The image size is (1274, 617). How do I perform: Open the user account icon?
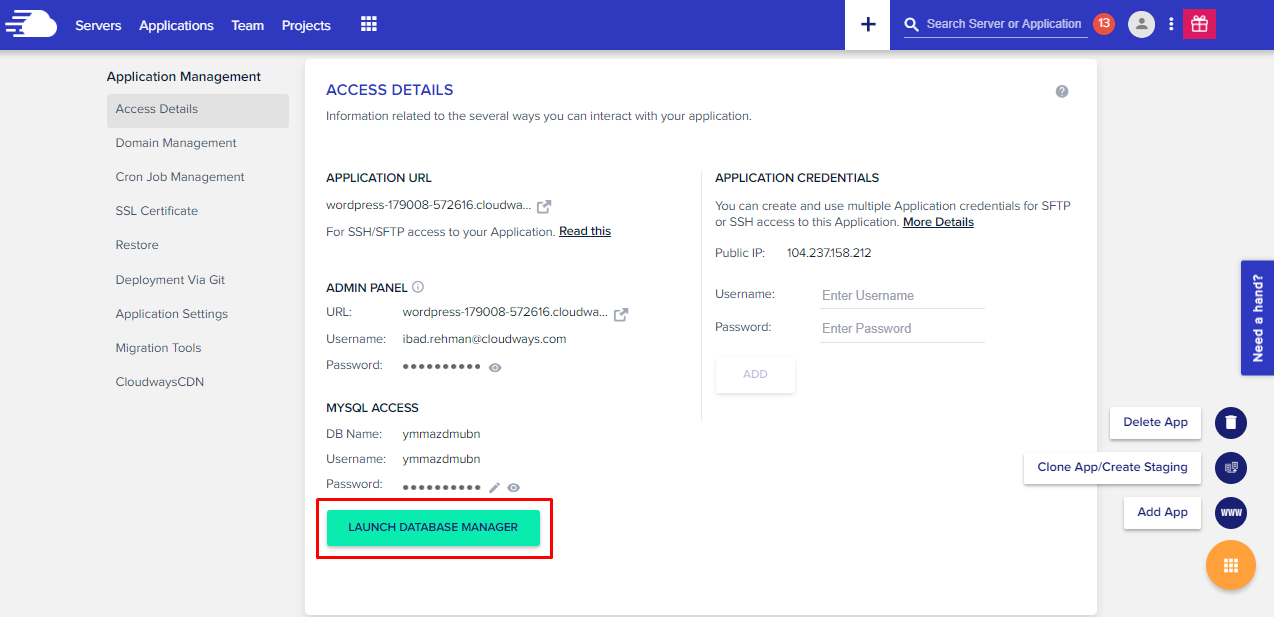pos(1141,24)
